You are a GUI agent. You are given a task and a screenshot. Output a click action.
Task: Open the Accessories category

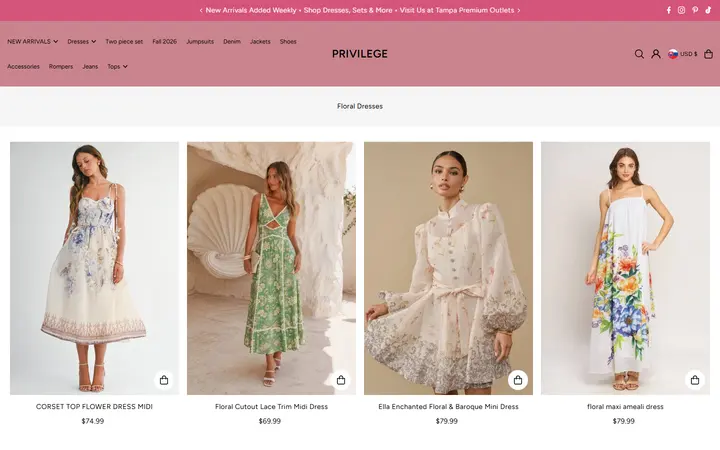click(x=23, y=67)
